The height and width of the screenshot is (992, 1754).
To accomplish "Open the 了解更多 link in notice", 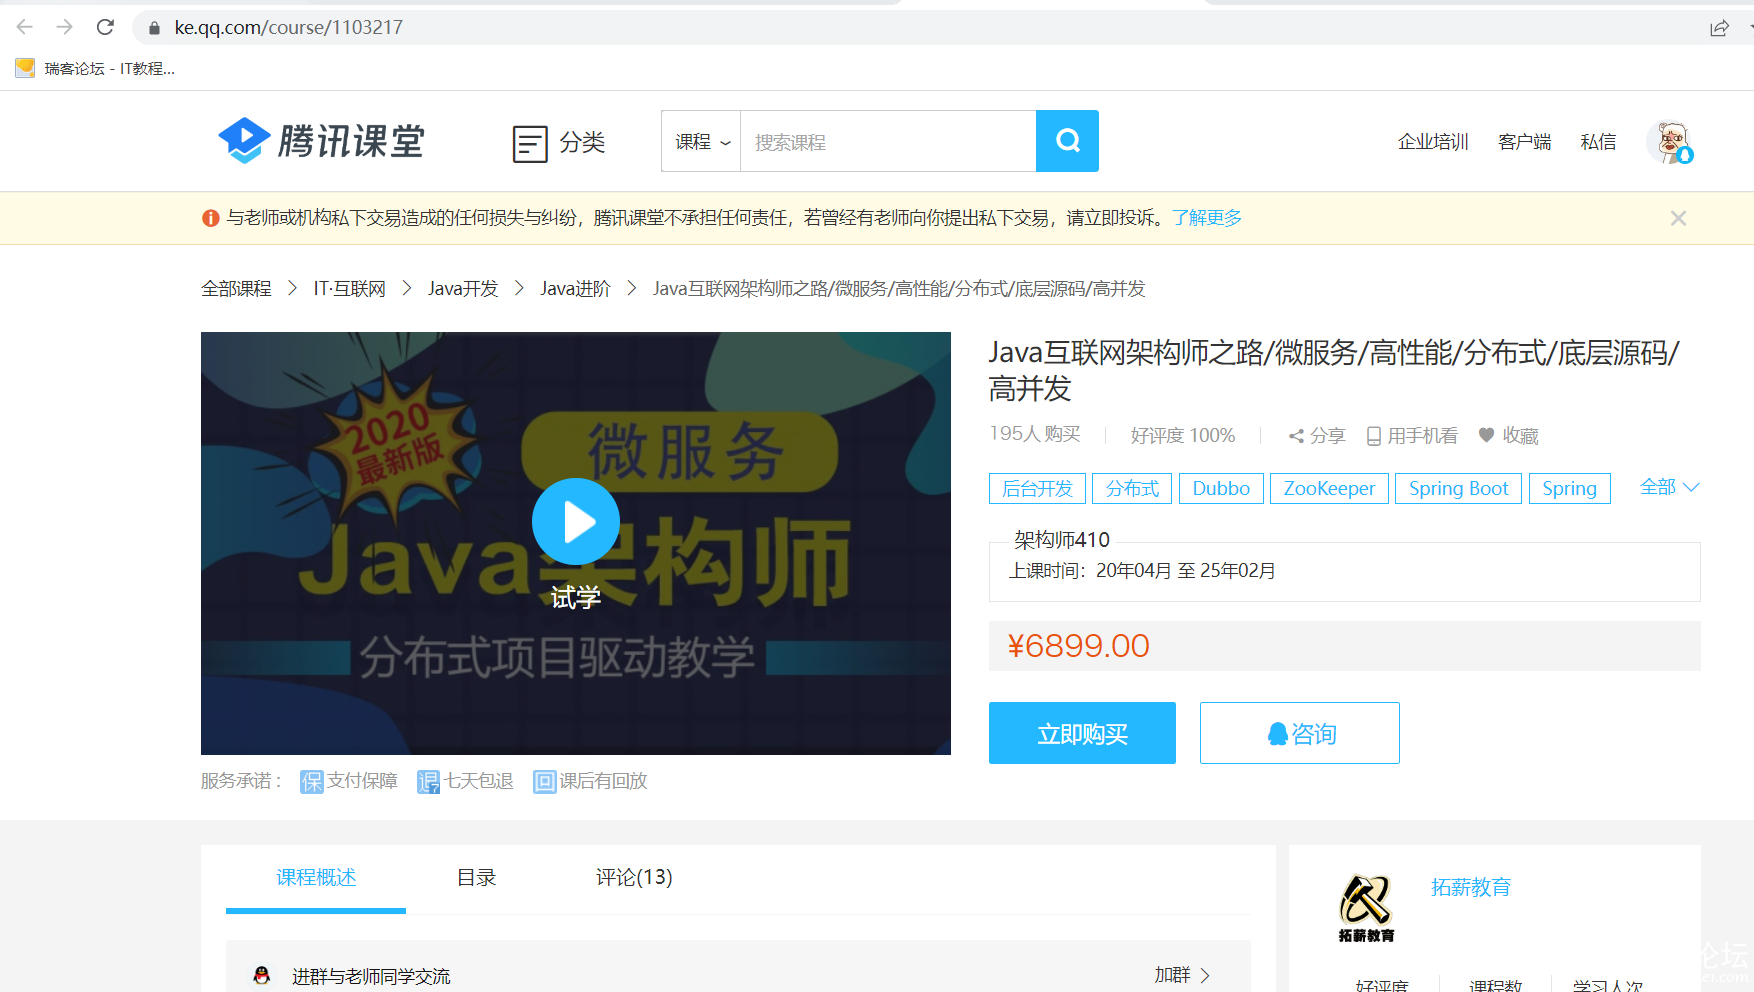I will click(x=1207, y=218).
